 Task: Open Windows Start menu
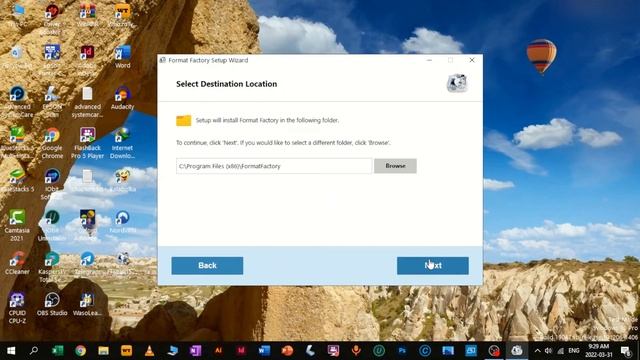click(11, 351)
